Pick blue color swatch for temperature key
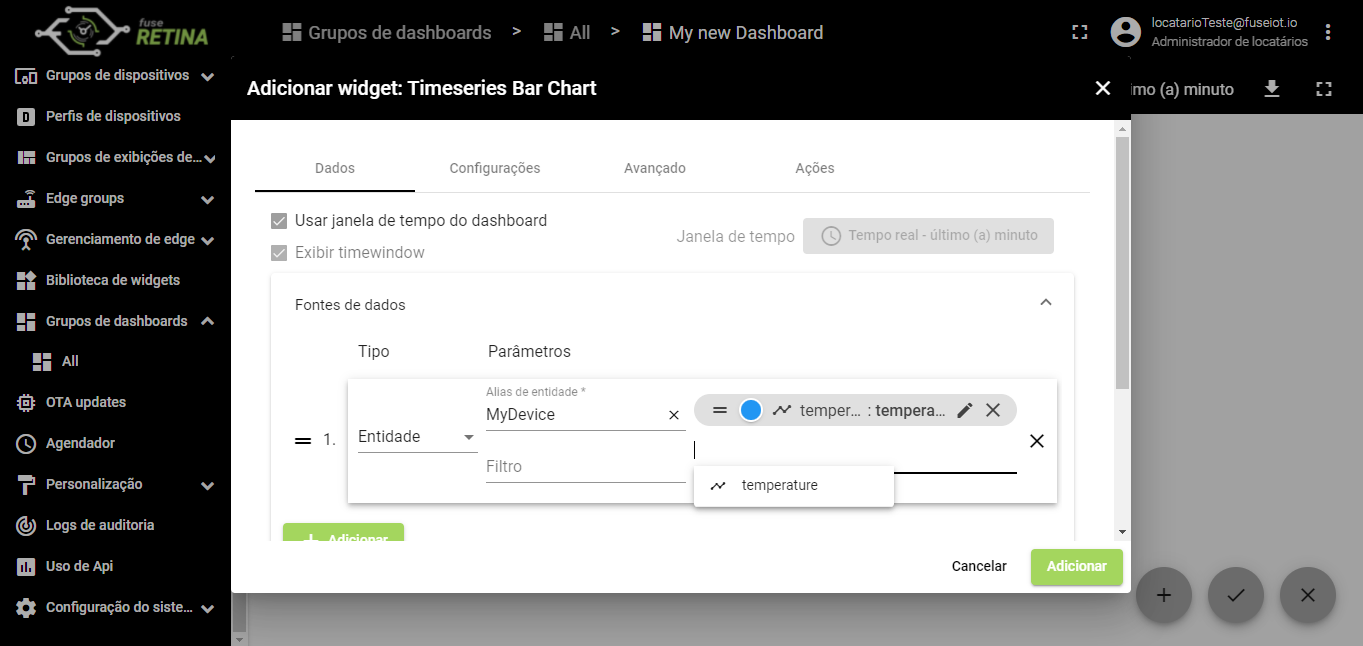1363x646 pixels. pyautogui.click(x=751, y=410)
